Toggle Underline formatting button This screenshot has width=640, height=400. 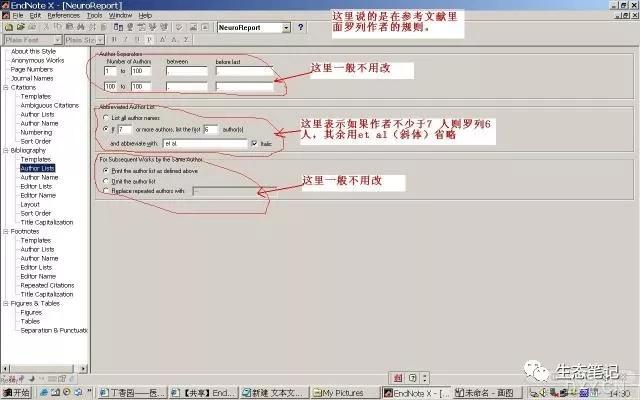138,40
